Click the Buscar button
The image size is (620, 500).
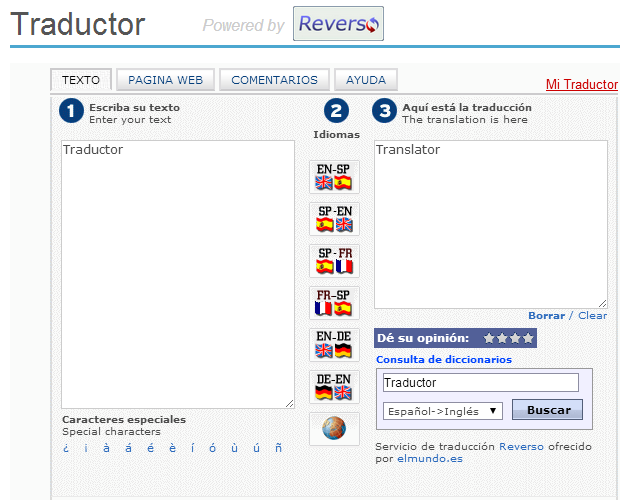[x=547, y=409]
